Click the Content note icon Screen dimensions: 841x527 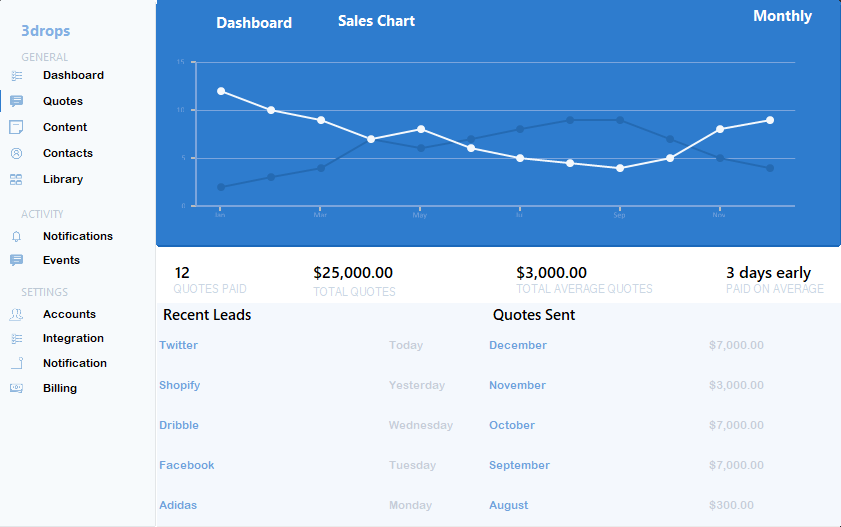click(16, 127)
